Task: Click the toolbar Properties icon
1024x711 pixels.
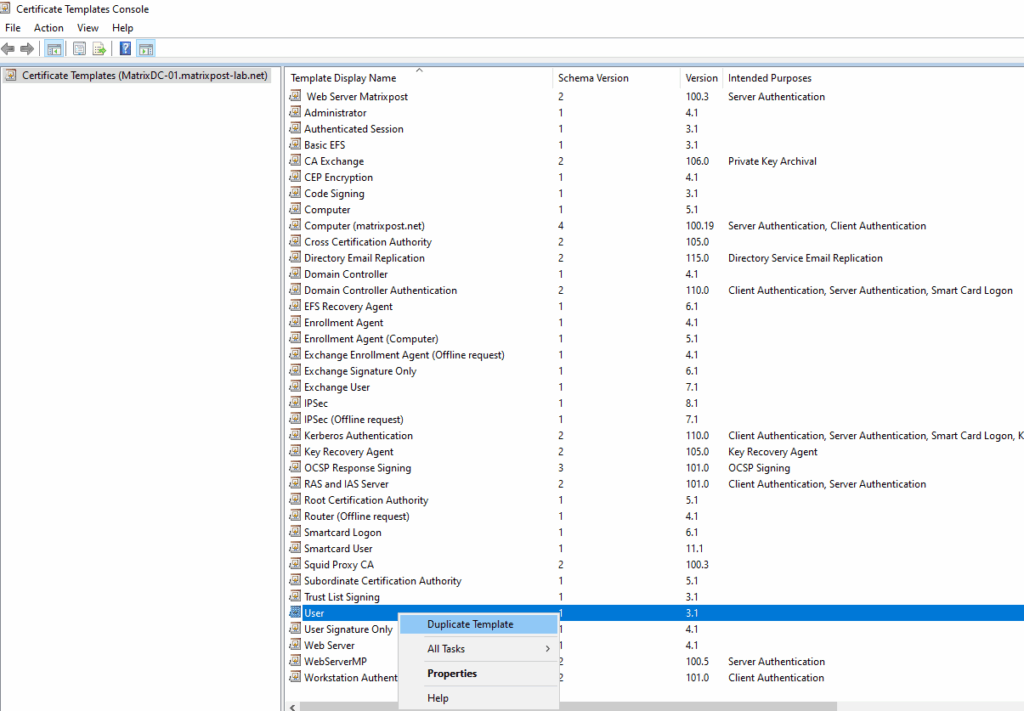Action: 79,49
